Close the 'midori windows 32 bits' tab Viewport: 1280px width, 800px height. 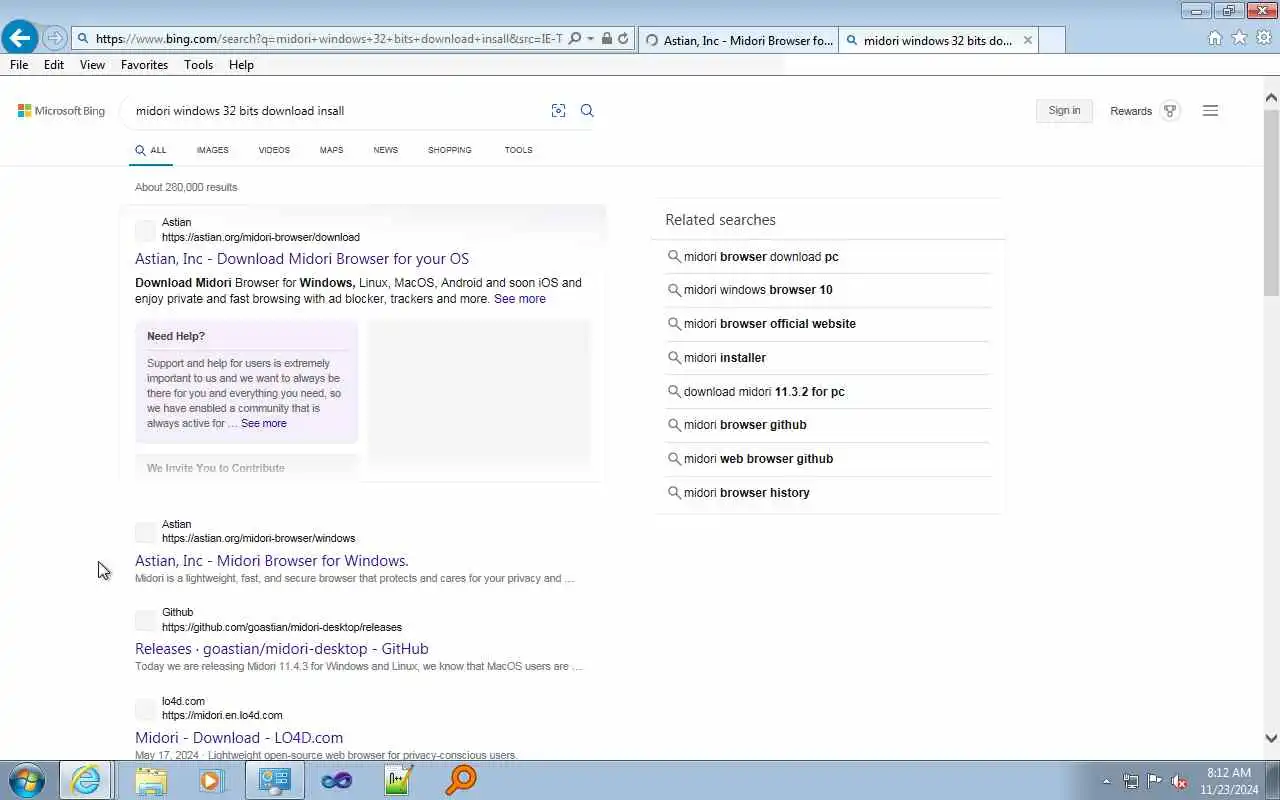pos(1027,41)
